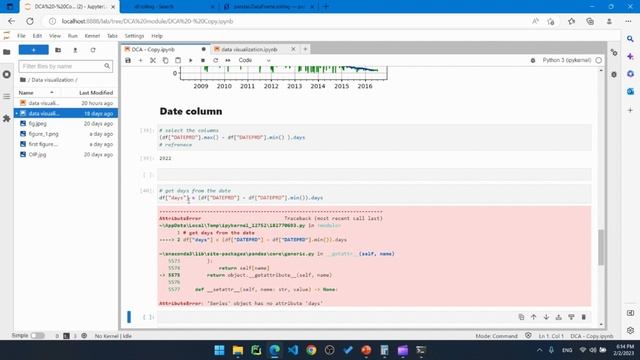Toggle Simple interface mode switch

[x=38, y=336]
